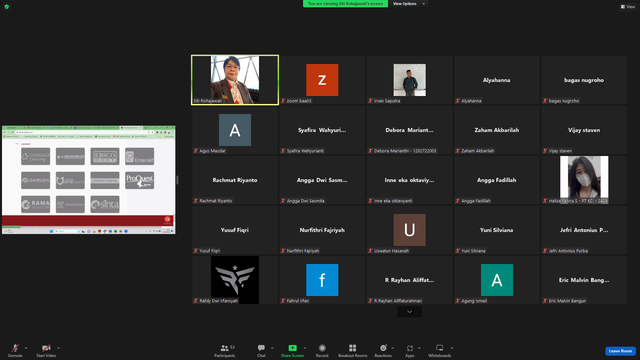The width and height of the screenshot is (640, 360).
Task: Open Reactions menu
Action: point(383,350)
